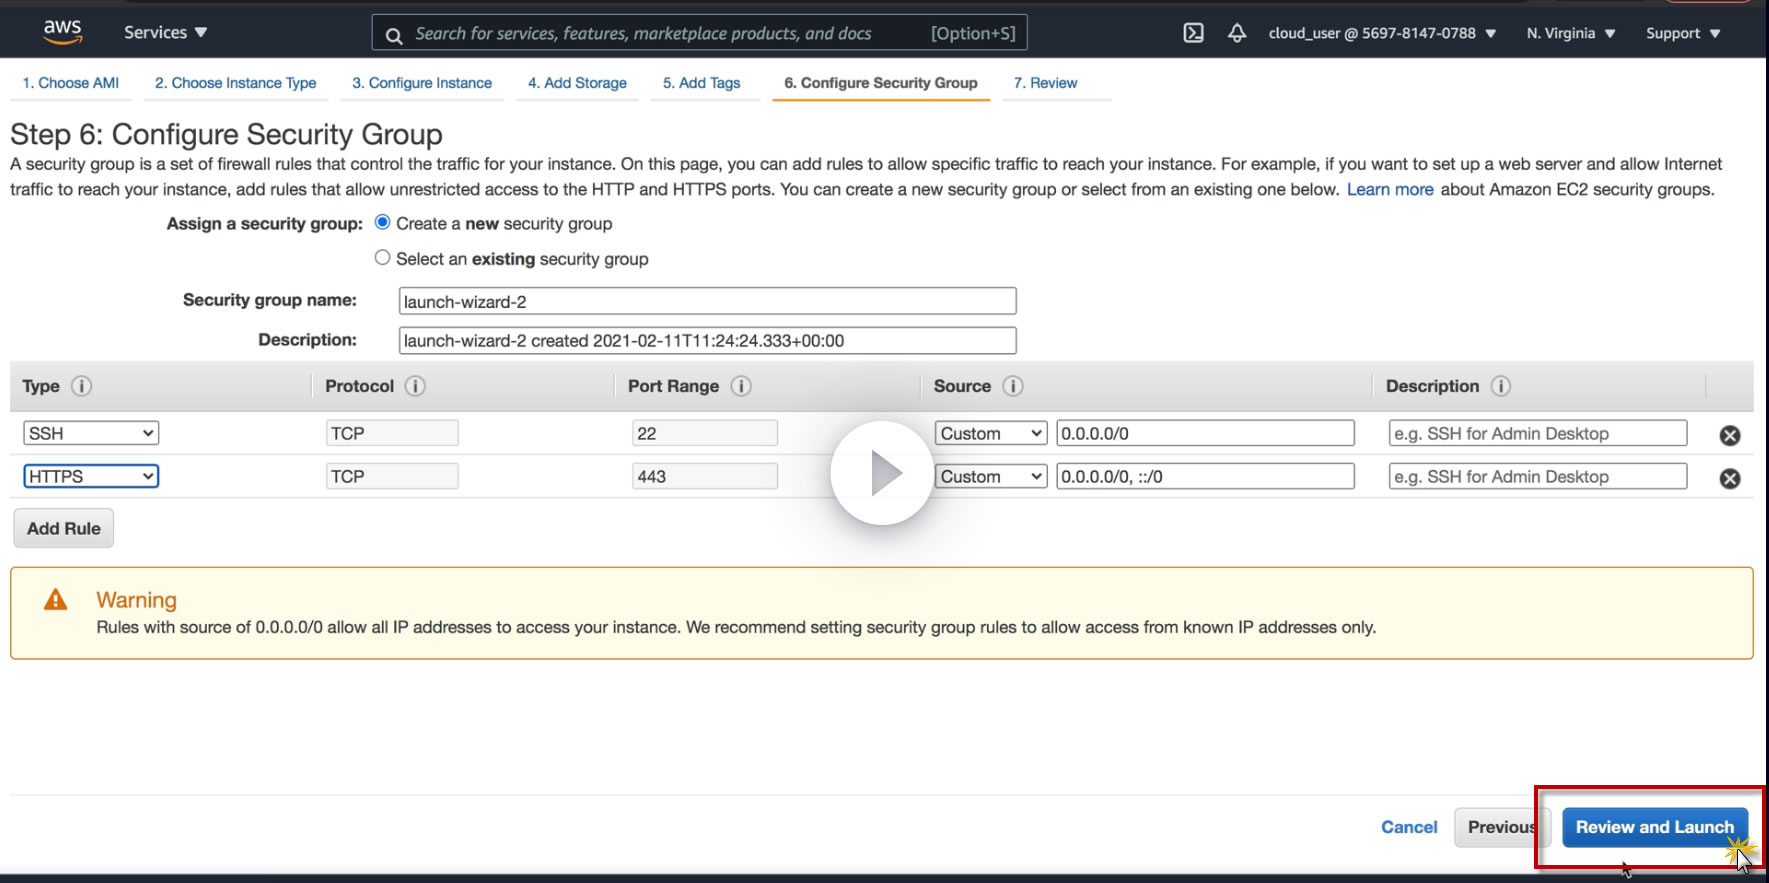Select step 6 Configure Security Group tab

point(881,83)
